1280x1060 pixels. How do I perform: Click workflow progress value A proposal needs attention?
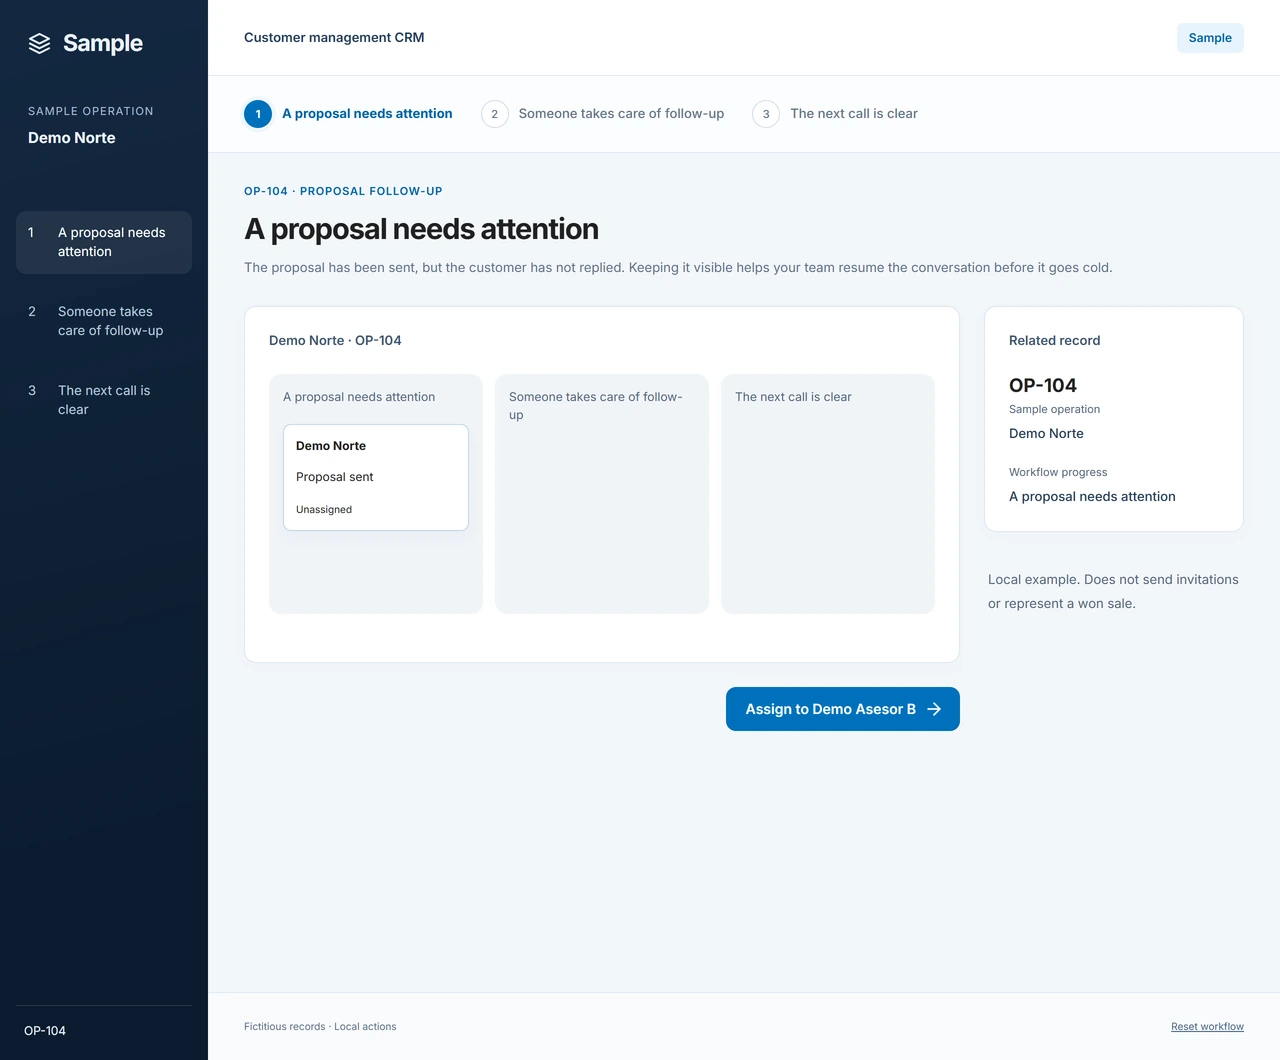1092,497
